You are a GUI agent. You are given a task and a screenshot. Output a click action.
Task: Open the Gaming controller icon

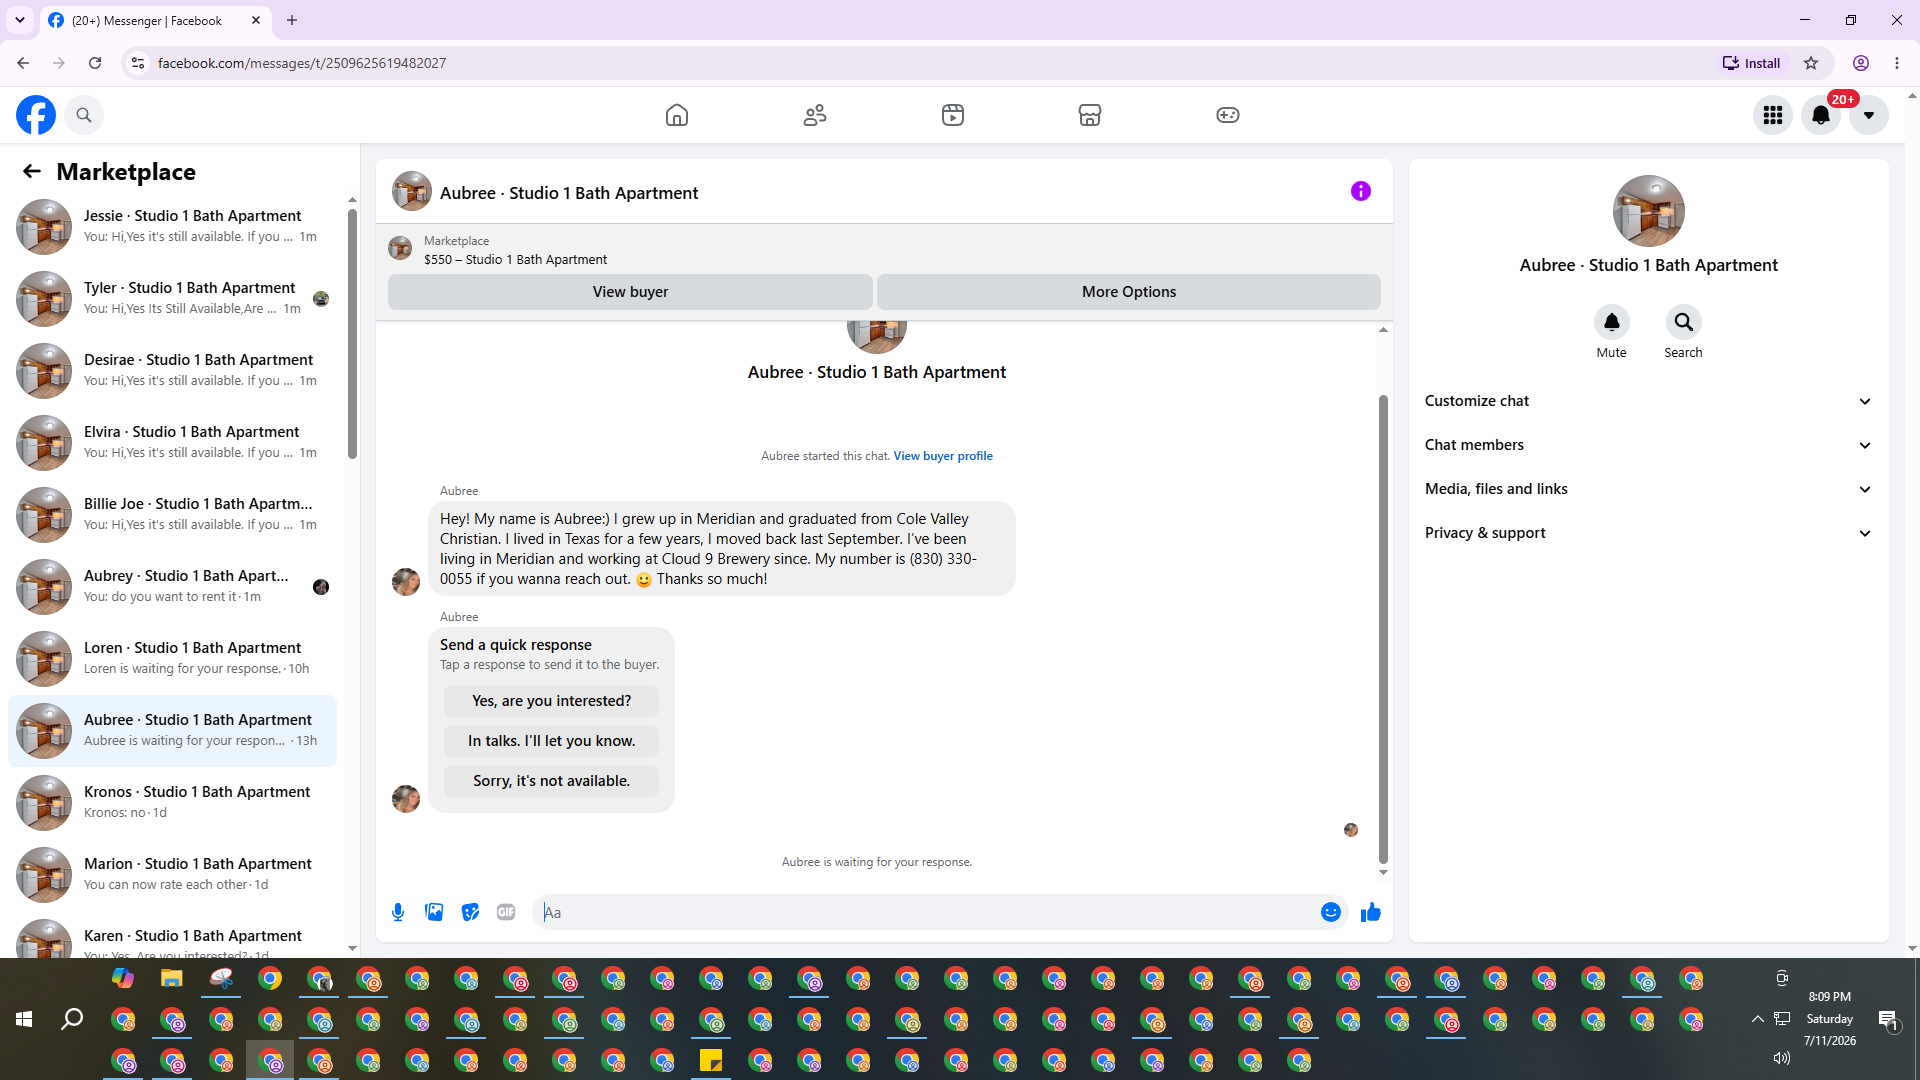[x=1228, y=115]
